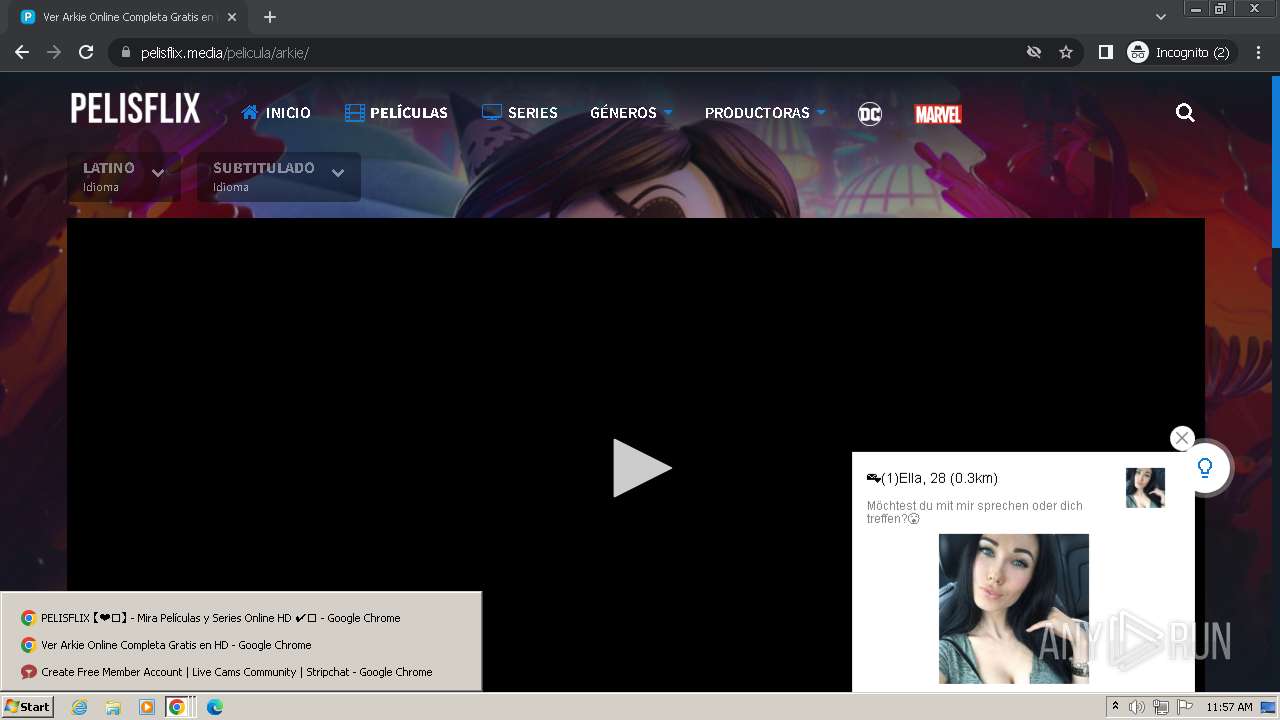Click the site lock icon

coord(125,52)
